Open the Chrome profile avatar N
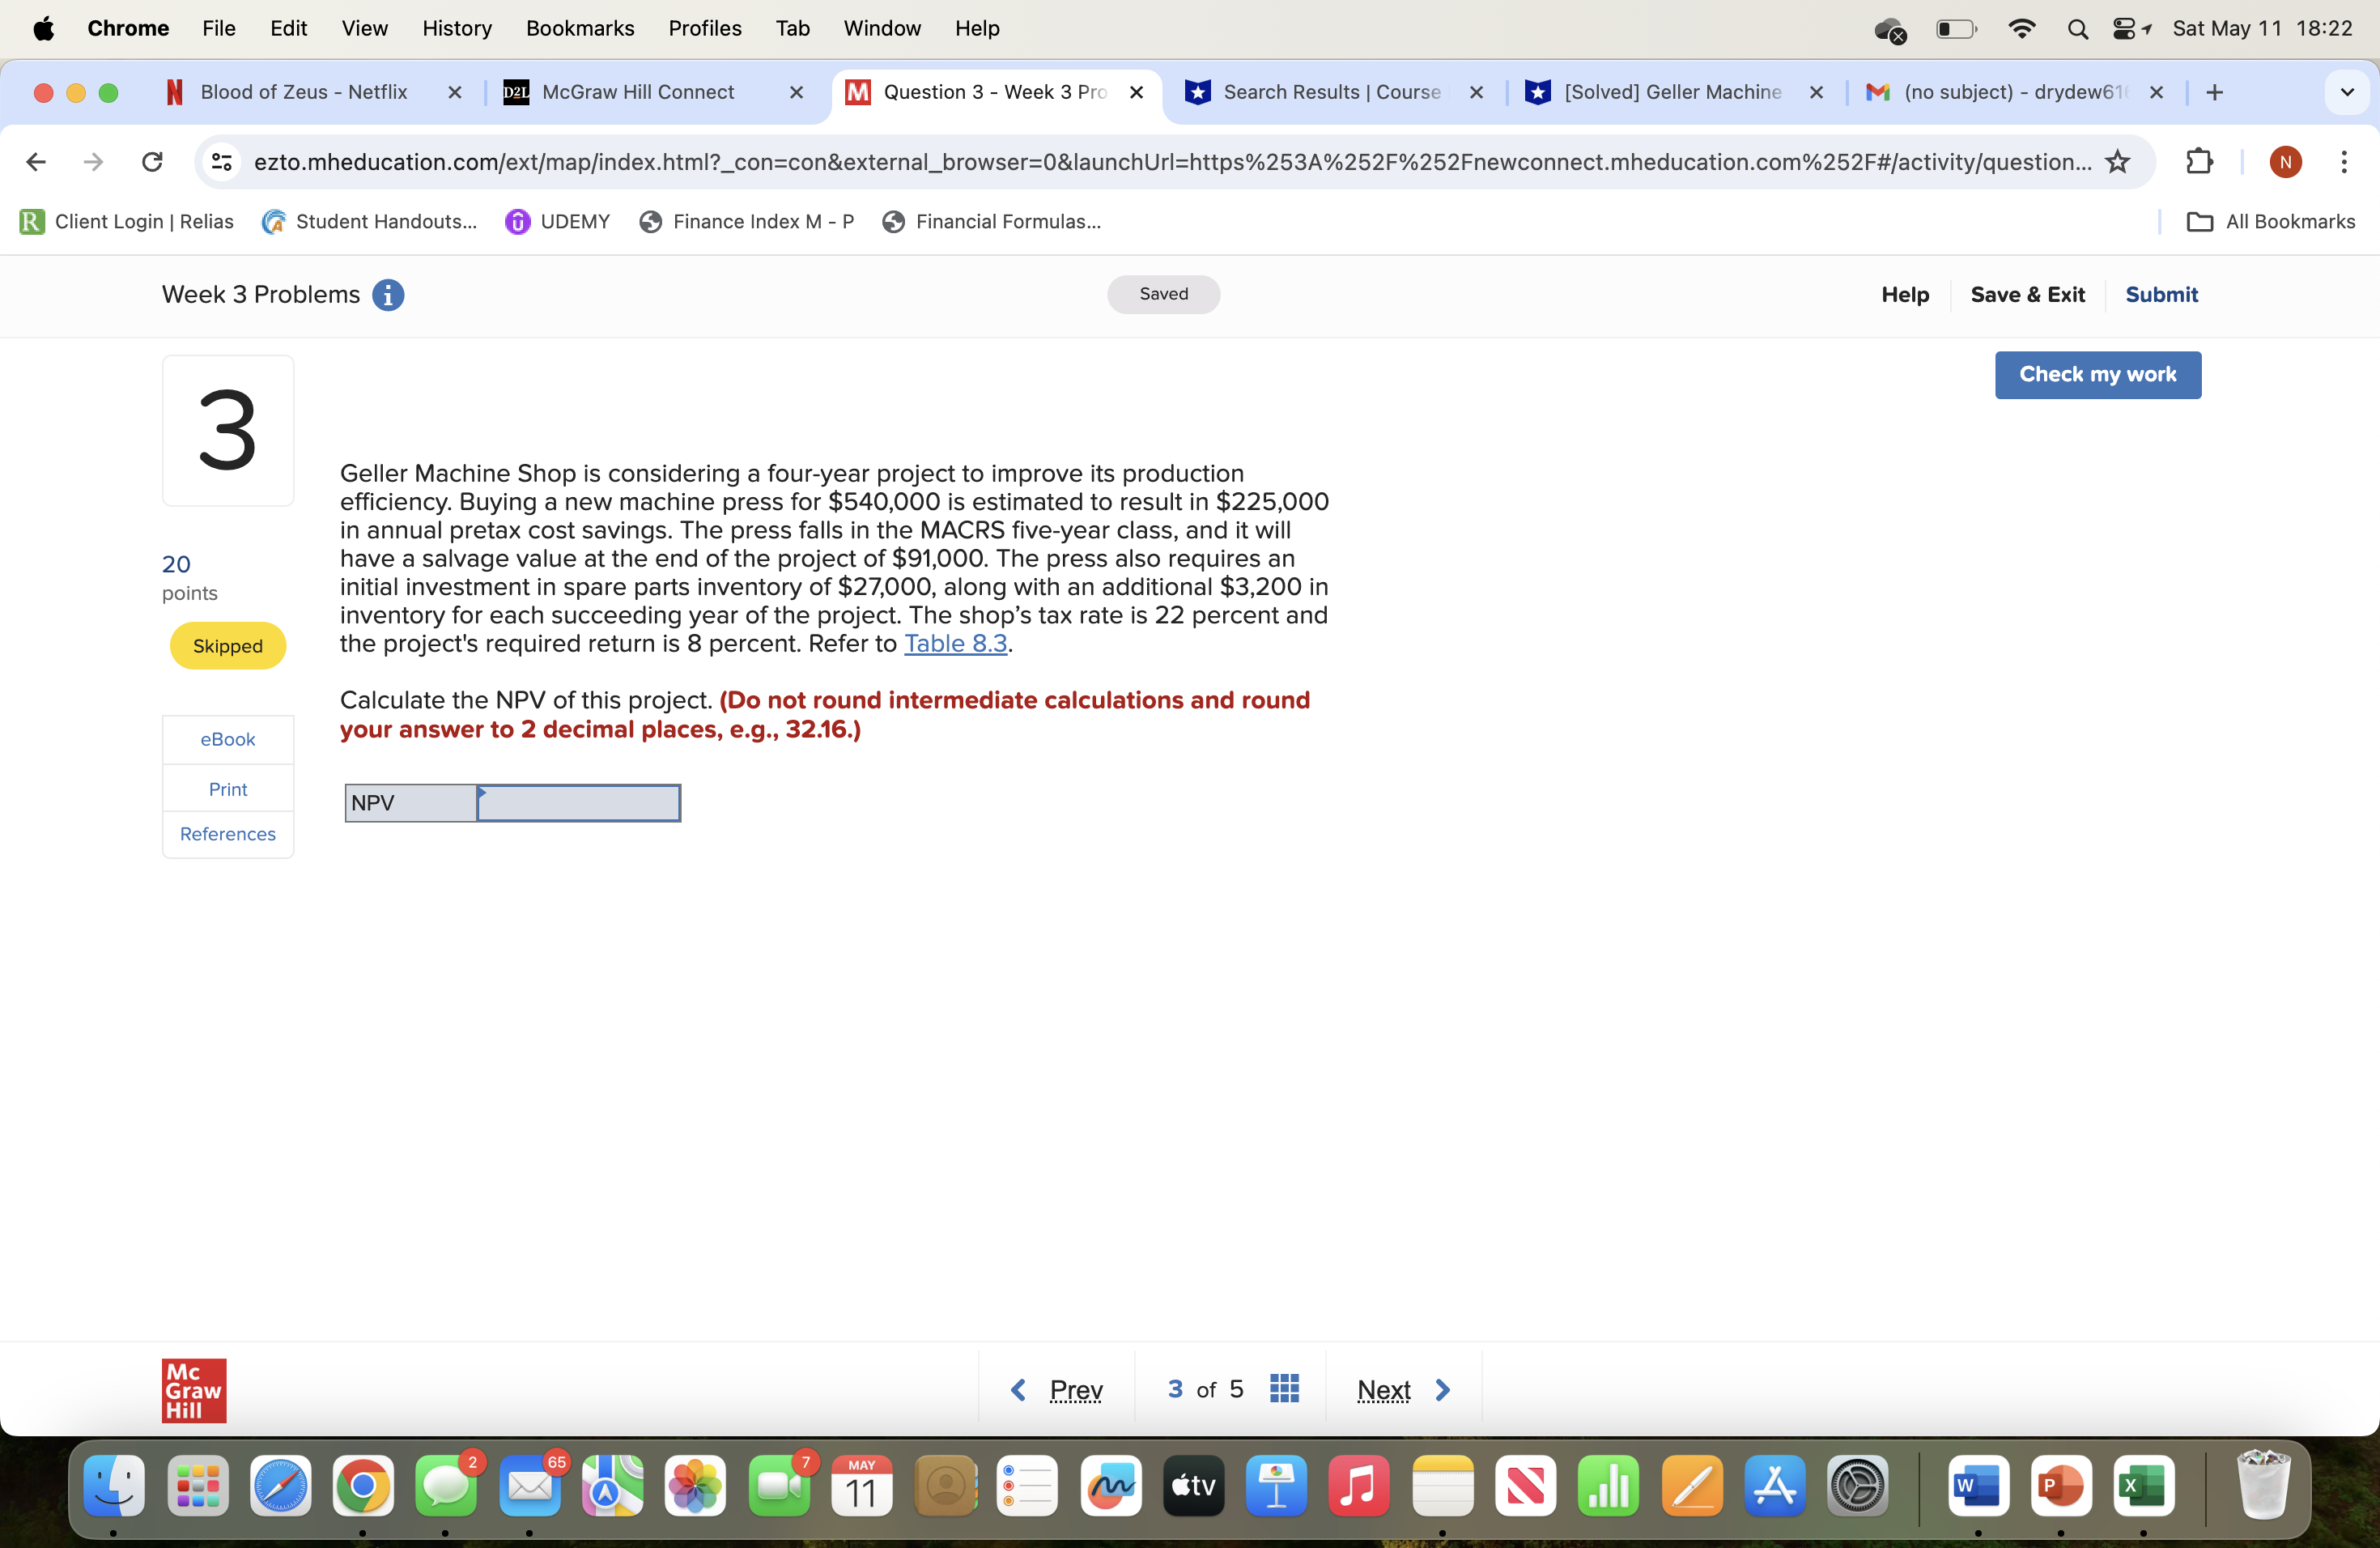This screenshot has width=2380, height=1548. (2285, 162)
